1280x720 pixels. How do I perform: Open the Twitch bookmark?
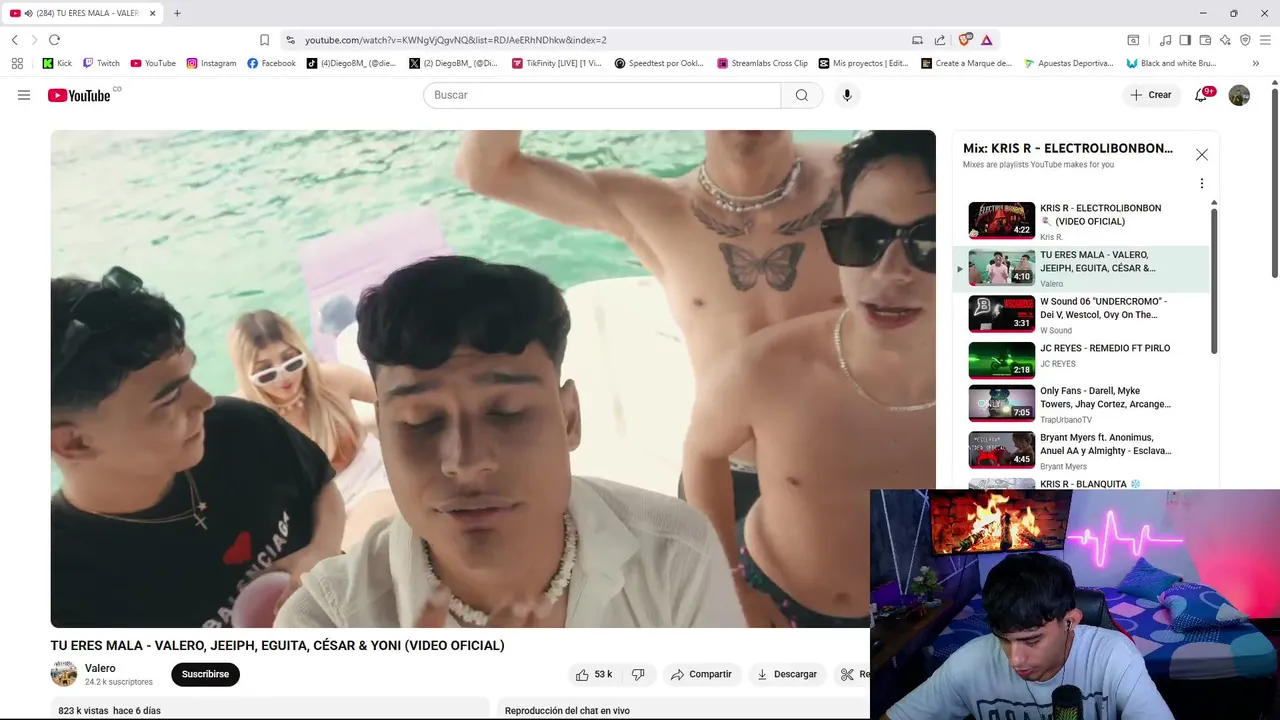pos(101,63)
